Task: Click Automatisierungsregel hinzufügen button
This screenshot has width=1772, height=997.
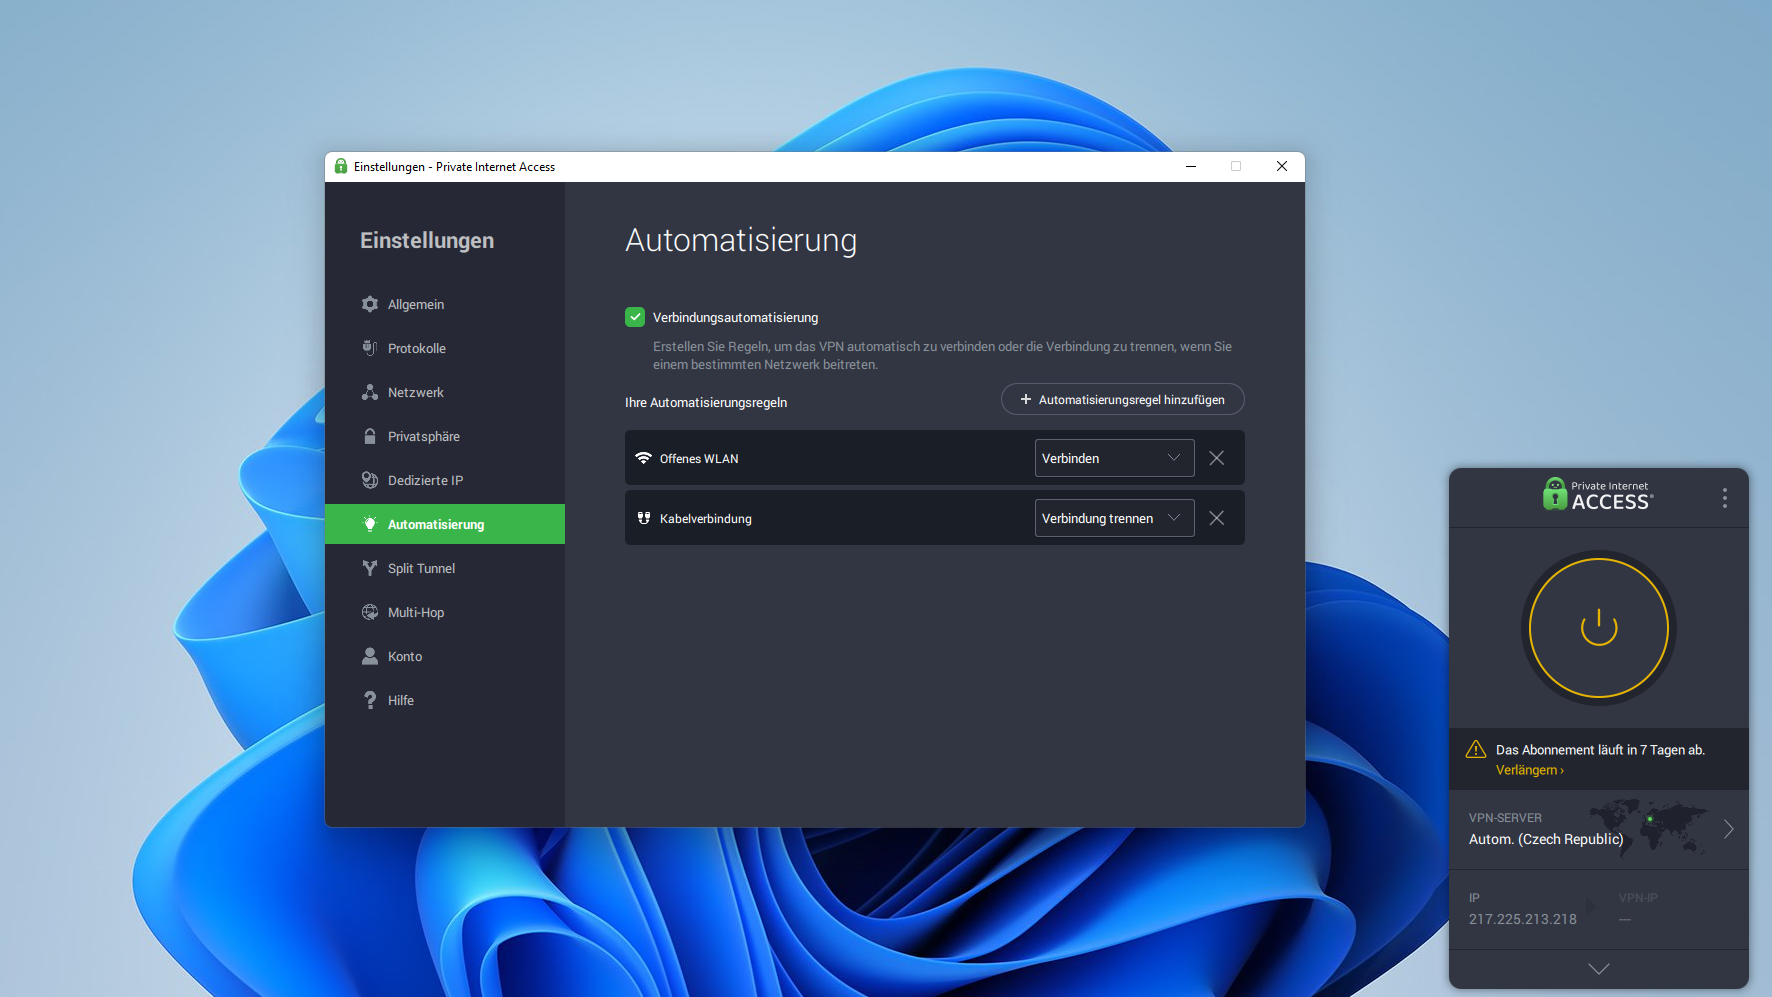Action: [1122, 399]
